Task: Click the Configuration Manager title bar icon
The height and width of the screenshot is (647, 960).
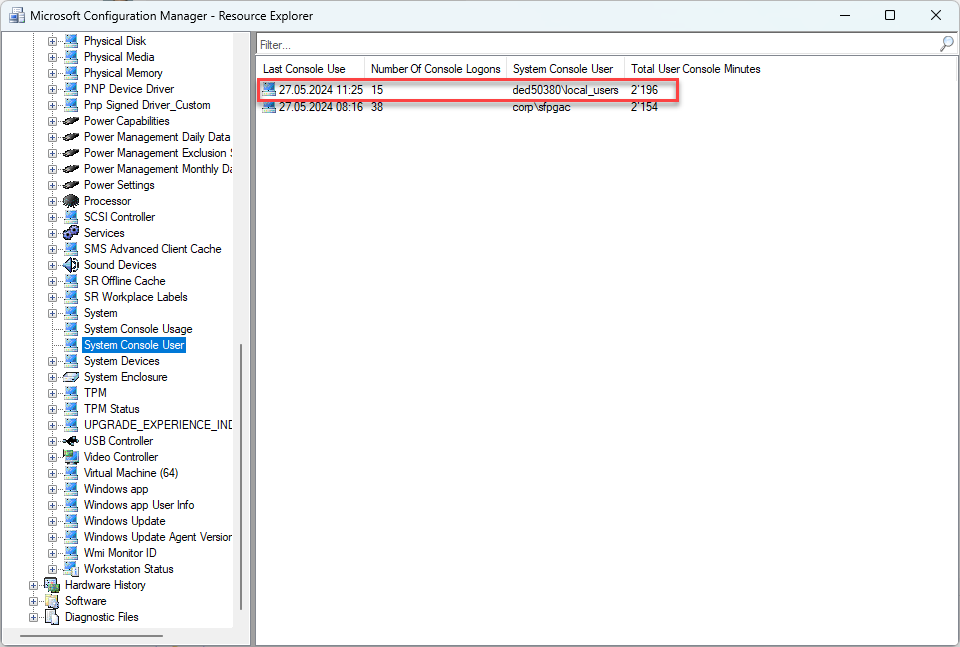Action: click(17, 15)
